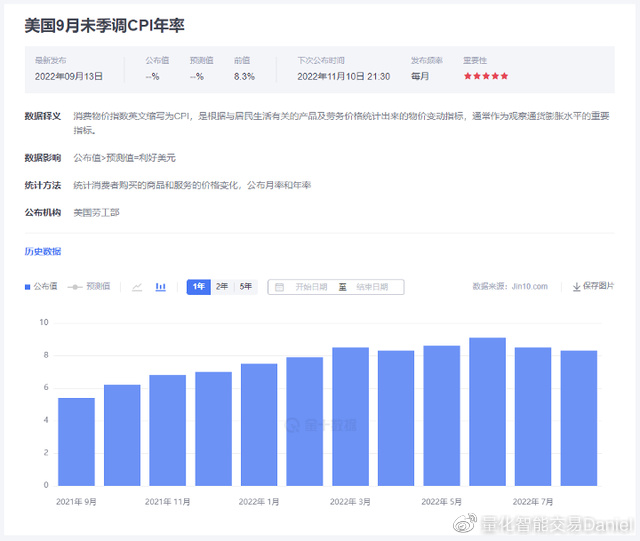The height and width of the screenshot is (541, 640).
Task: Click the 数据来源: Jin10.com text
Action: click(510, 286)
